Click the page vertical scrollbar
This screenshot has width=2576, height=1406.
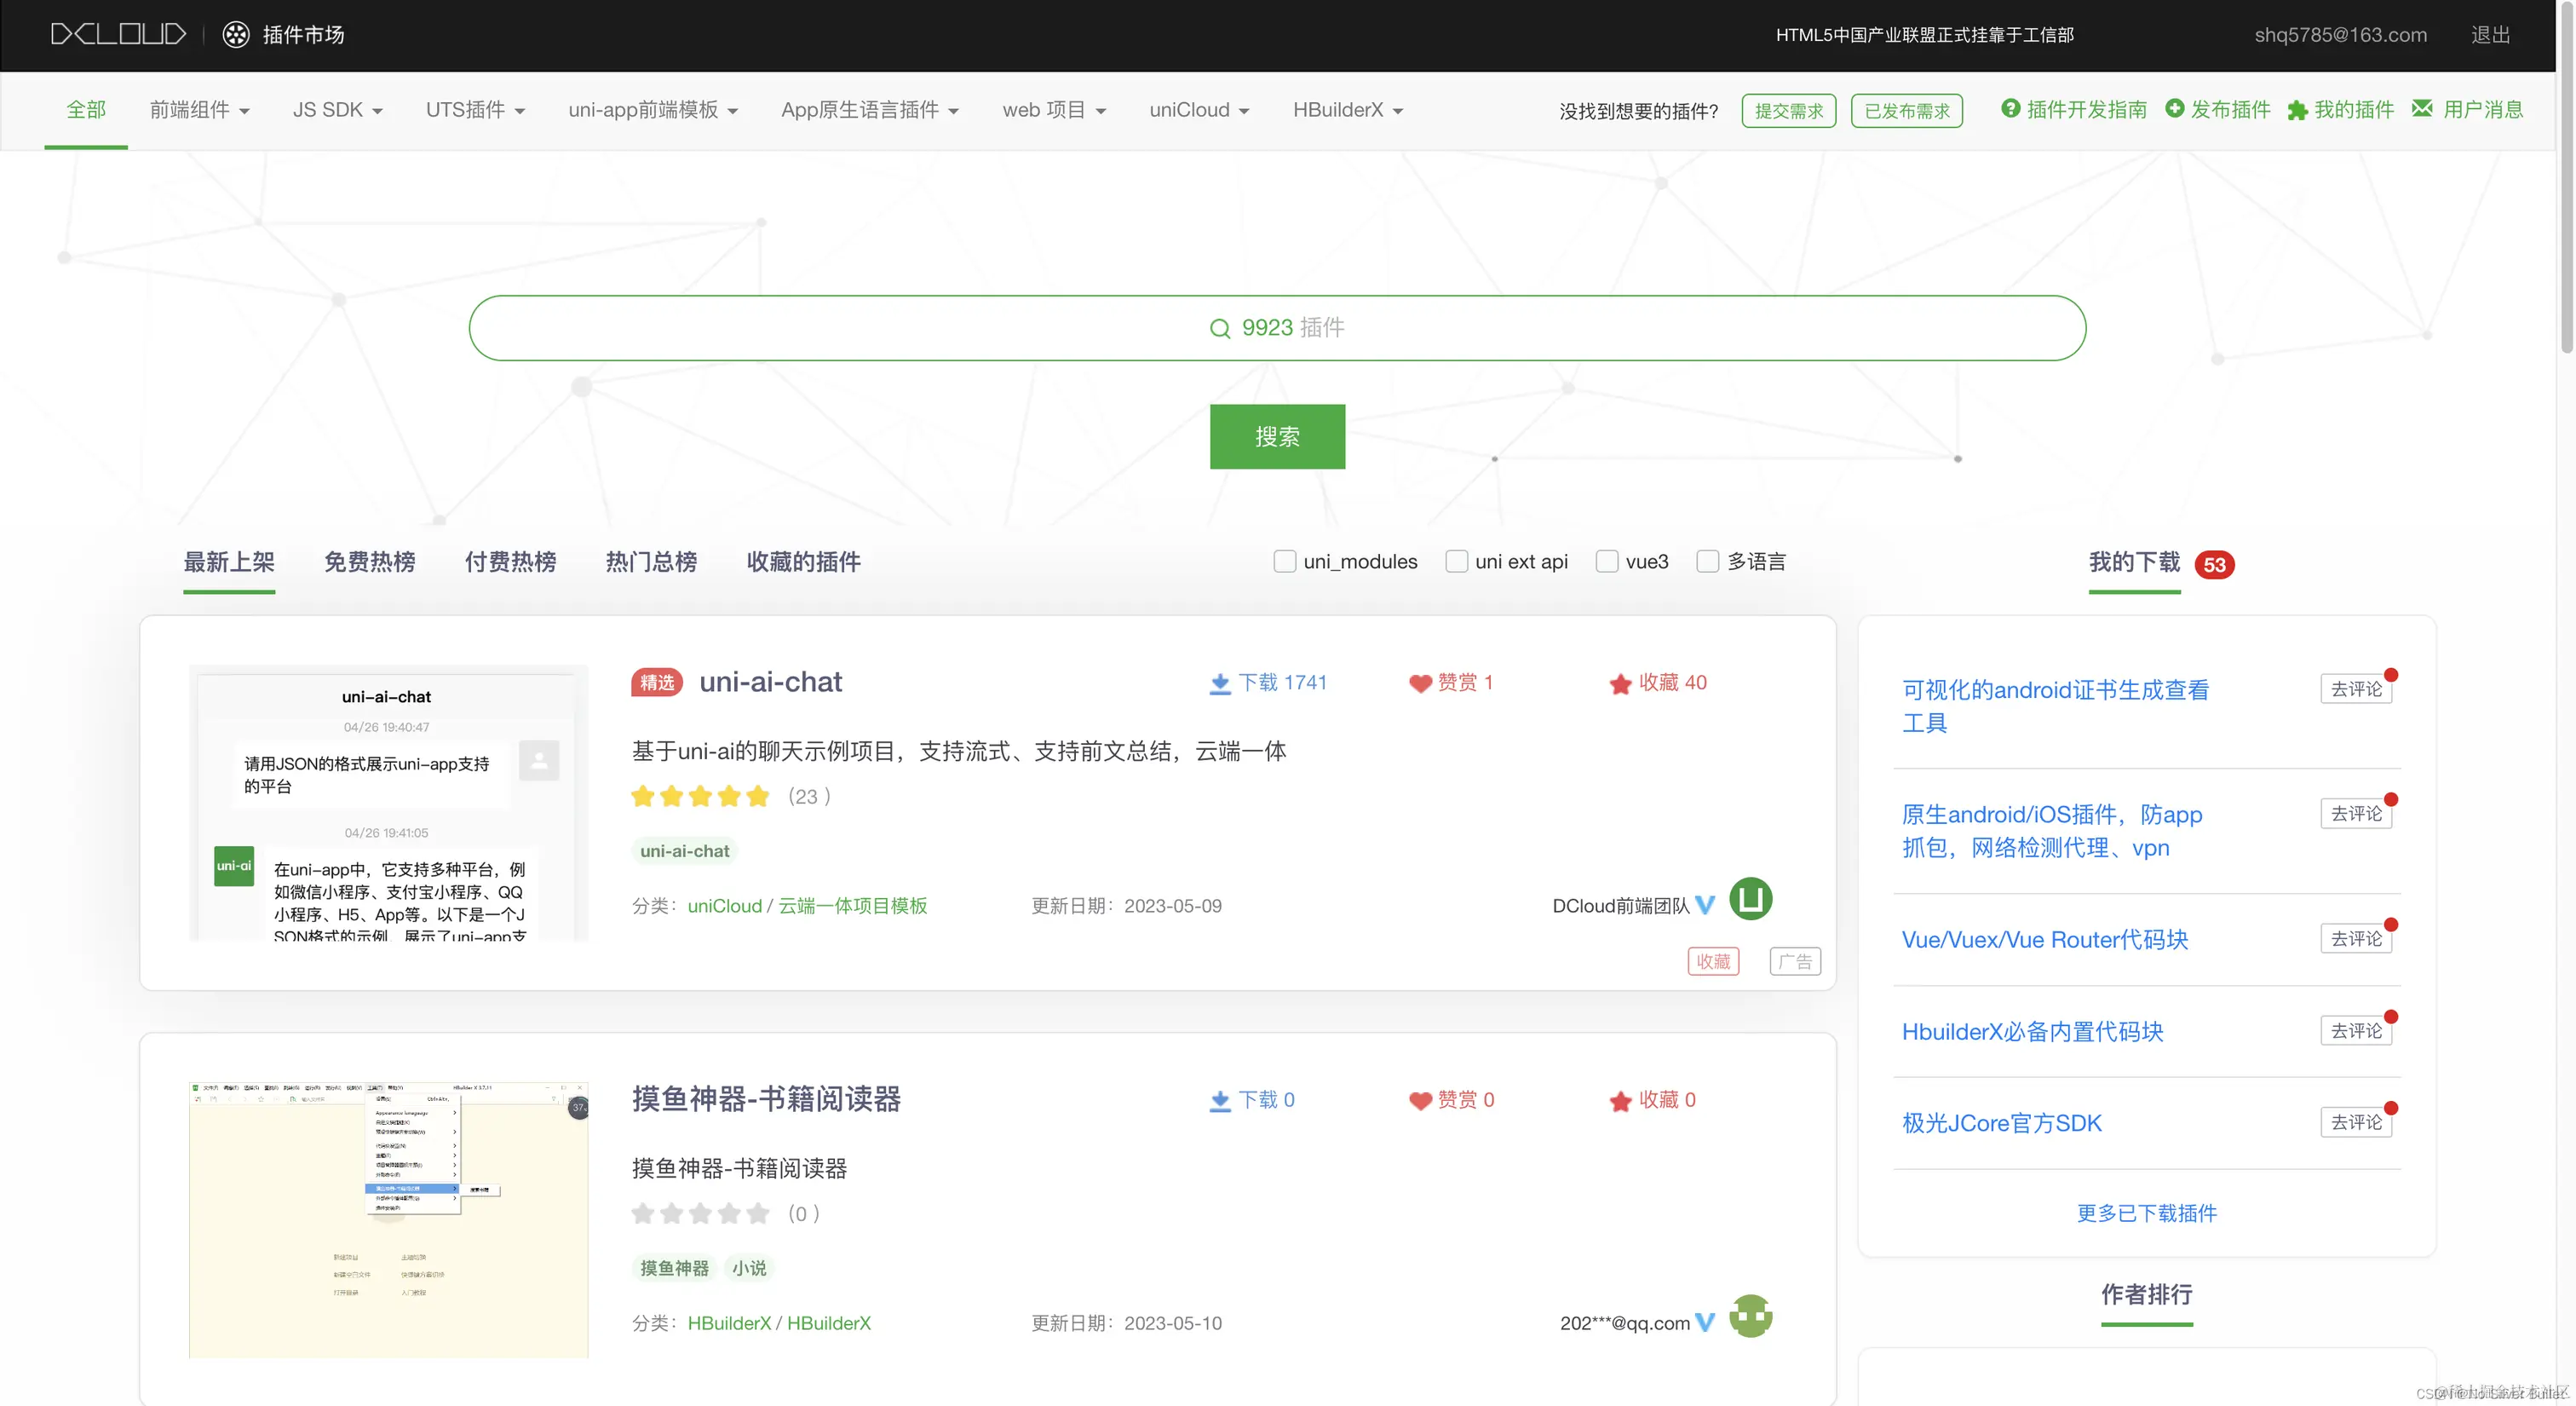tap(2565, 180)
